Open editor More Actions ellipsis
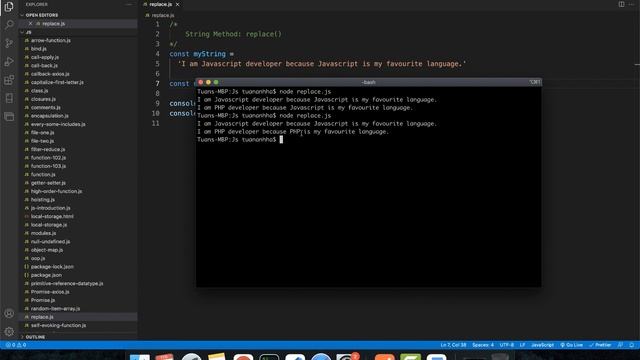Image resolution: width=640 pixels, height=360 pixels. (631, 4)
